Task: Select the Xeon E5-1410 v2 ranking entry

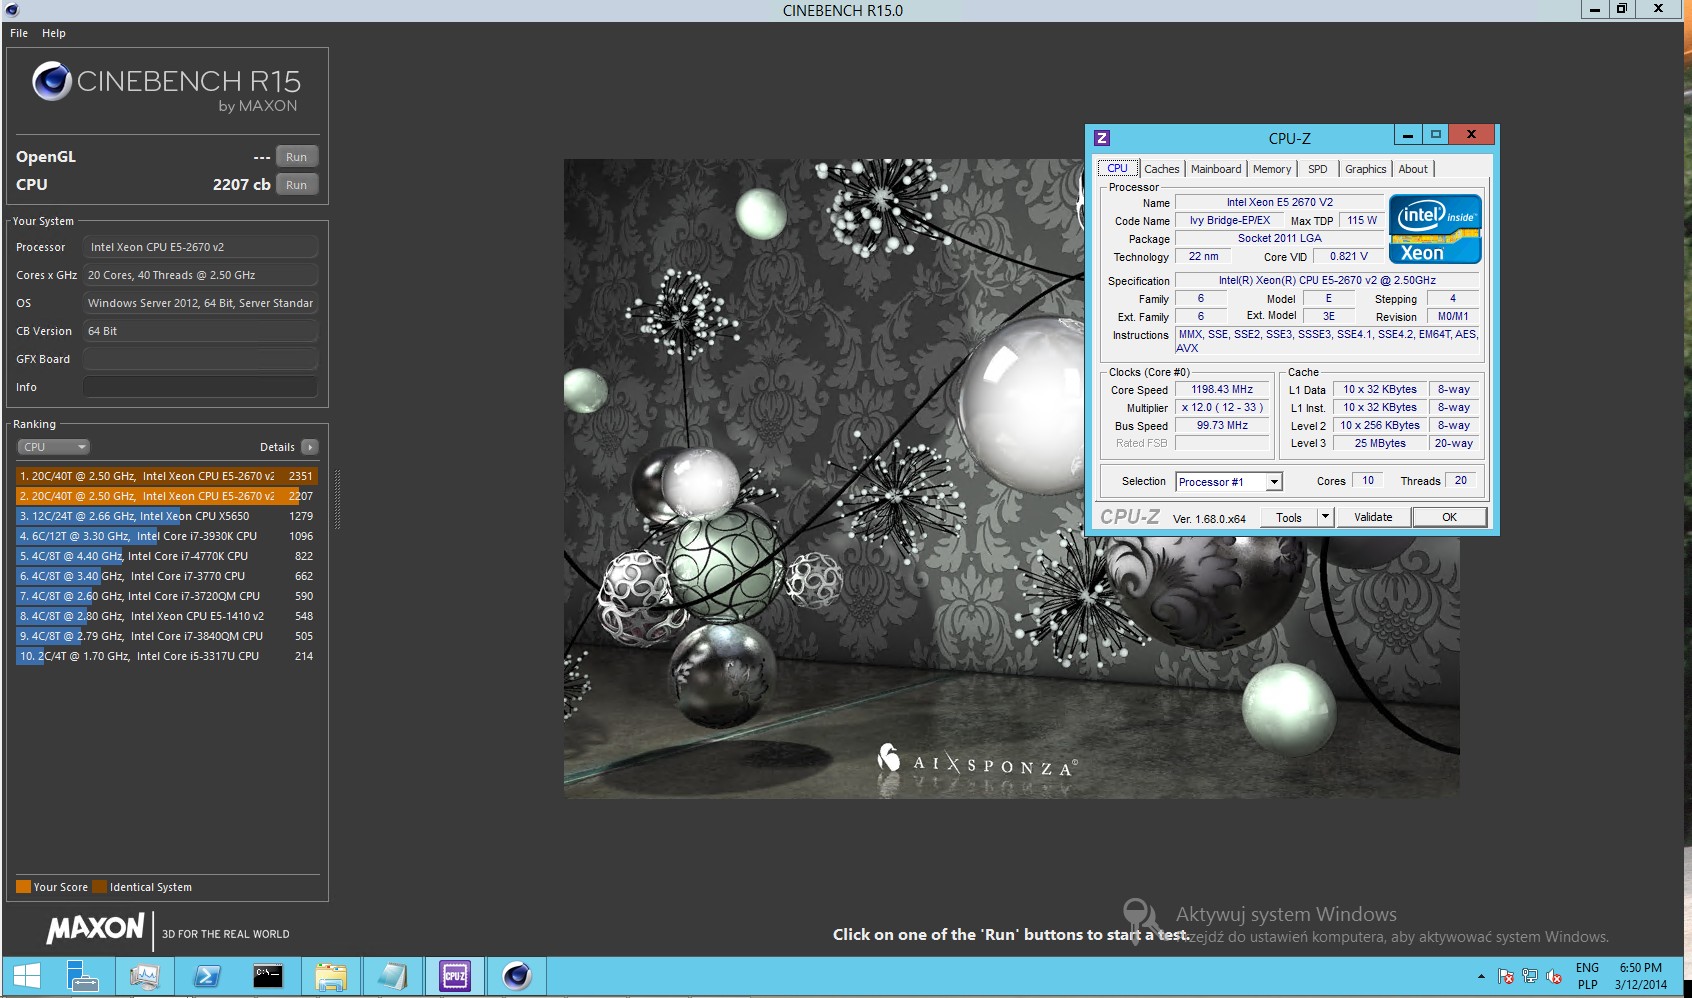Action: click(166, 616)
